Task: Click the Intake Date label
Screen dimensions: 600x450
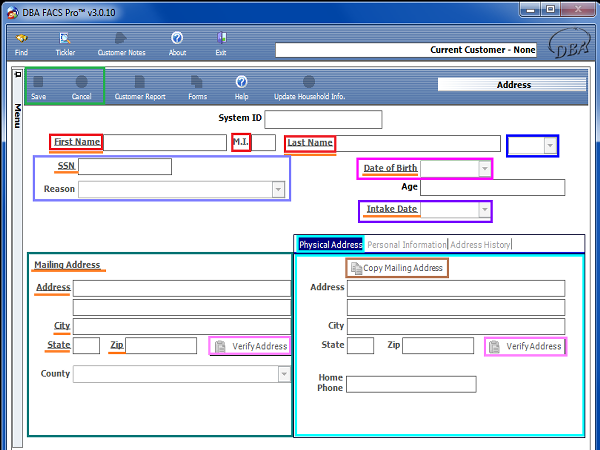Action: click(x=392, y=209)
